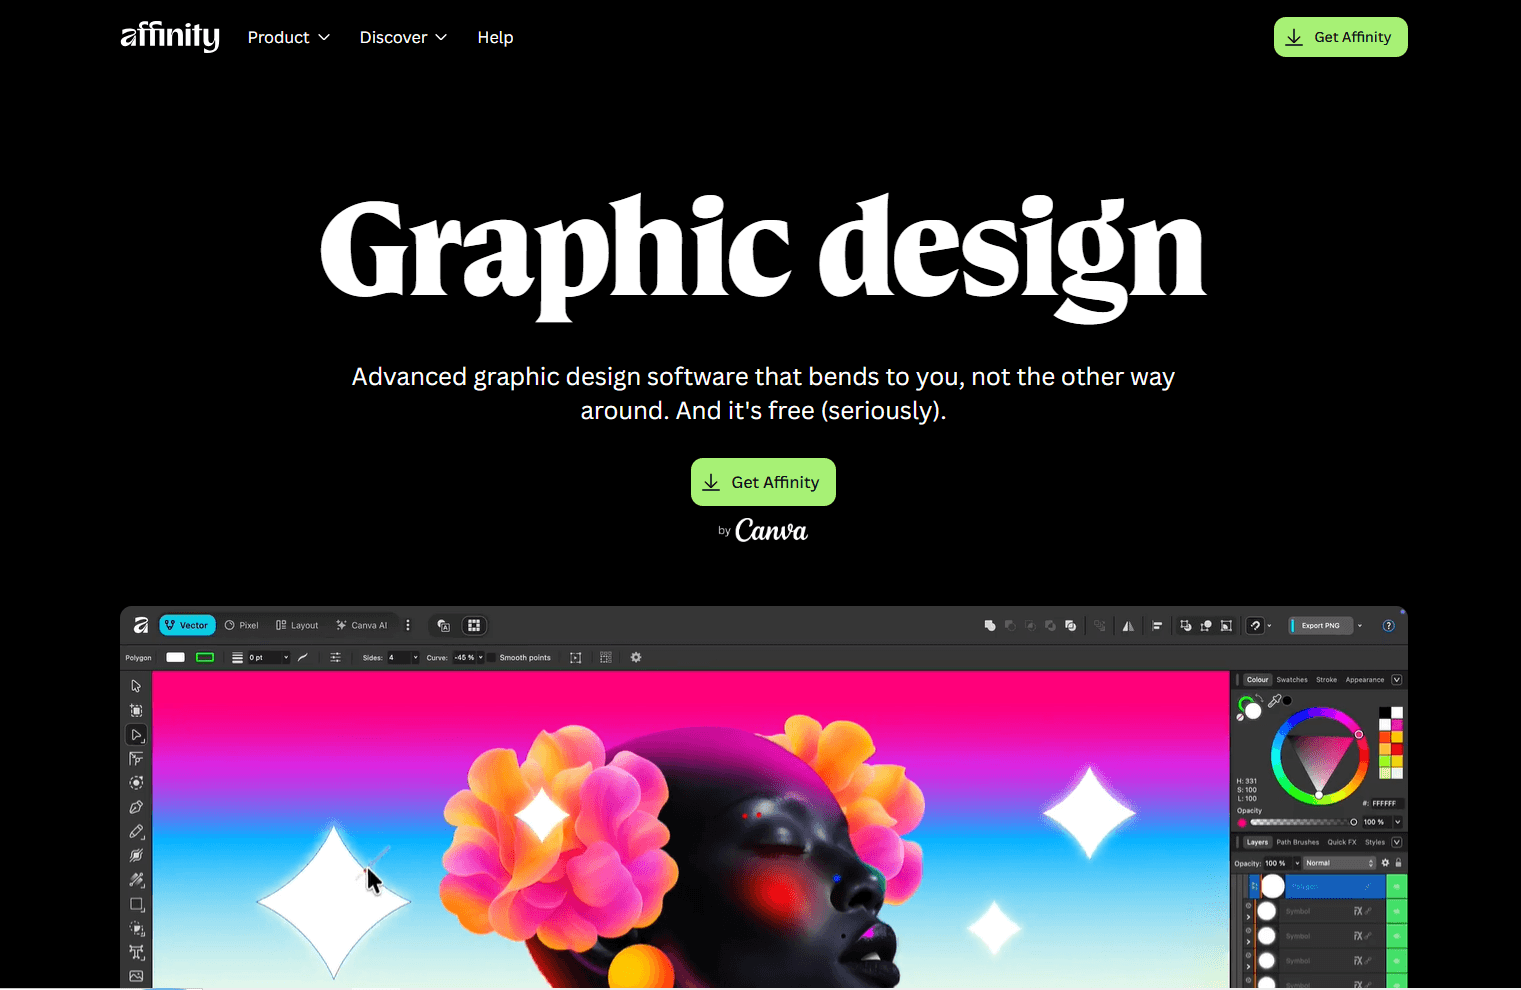Image resolution: width=1521 pixels, height=990 pixels.
Task: Switch to the Styles tab
Action: pos(1375,842)
